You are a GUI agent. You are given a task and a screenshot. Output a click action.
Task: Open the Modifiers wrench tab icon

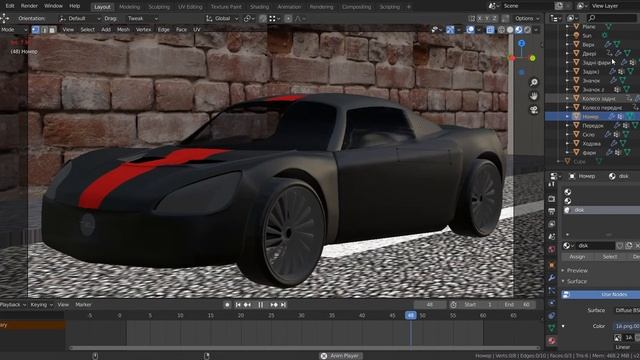pyautogui.click(x=552, y=278)
